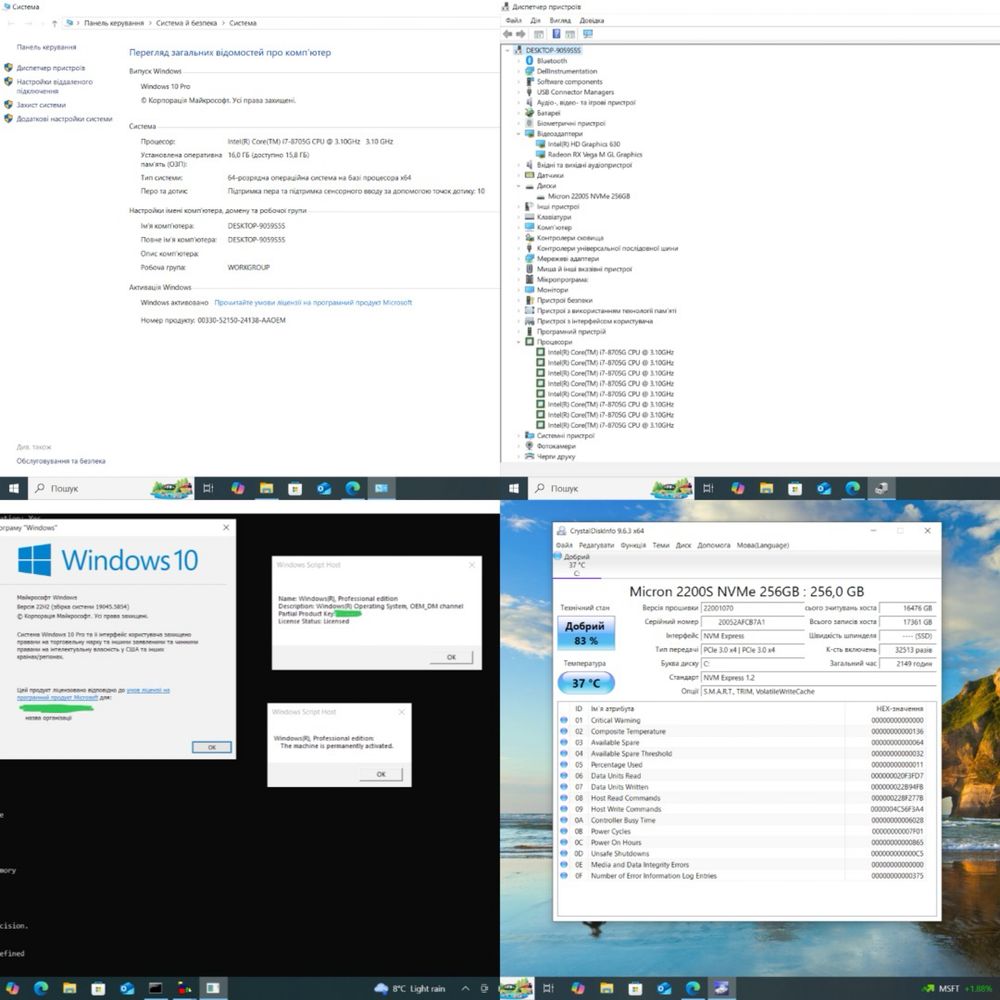Click the Back arrow in Device Manager toolbar

[x=507, y=34]
